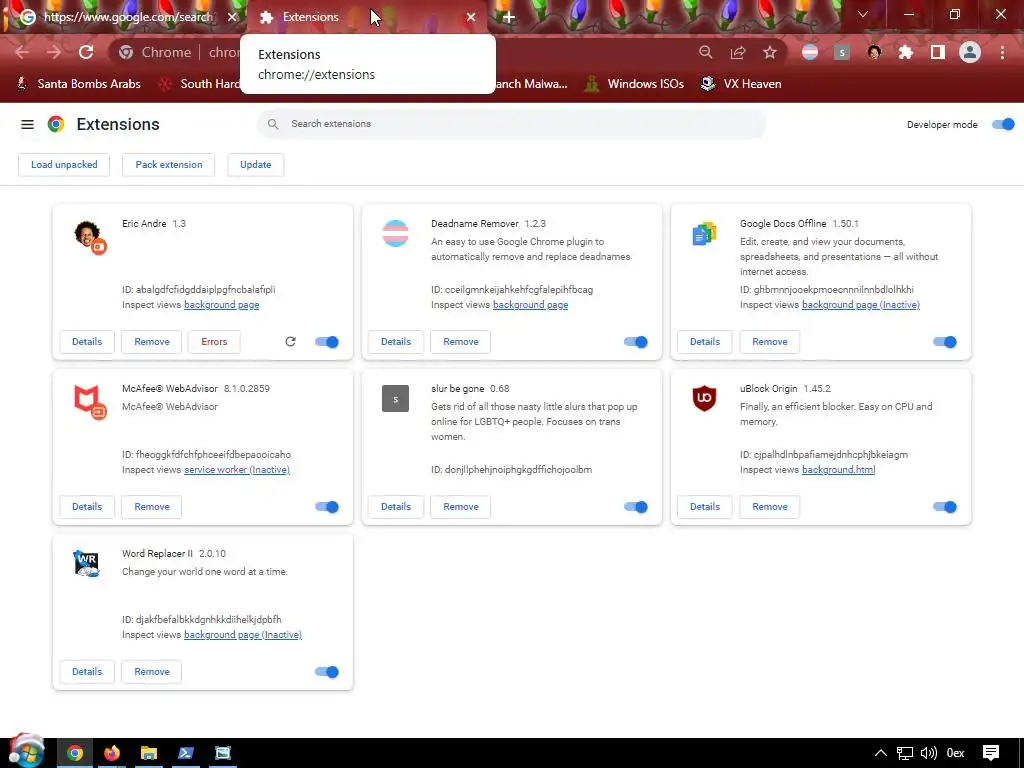Open Chrome three-dot menu
The image size is (1024, 768).
point(1002,52)
